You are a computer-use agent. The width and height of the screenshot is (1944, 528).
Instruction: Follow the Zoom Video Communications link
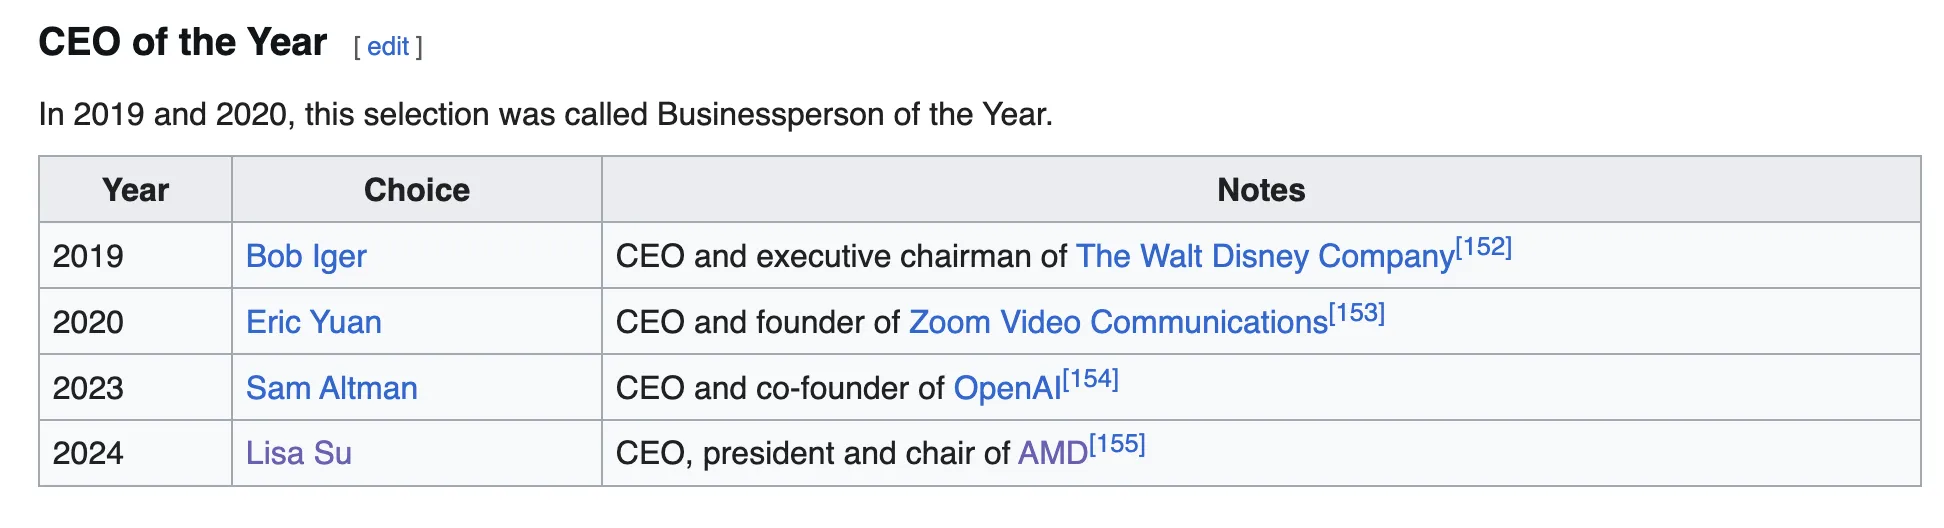(1118, 322)
